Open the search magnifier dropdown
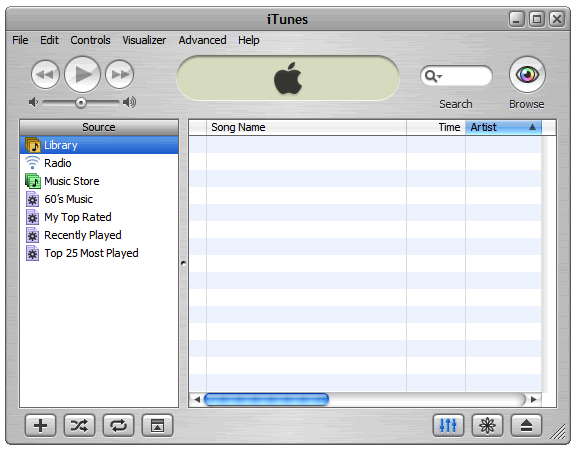 tap(433, 76)
